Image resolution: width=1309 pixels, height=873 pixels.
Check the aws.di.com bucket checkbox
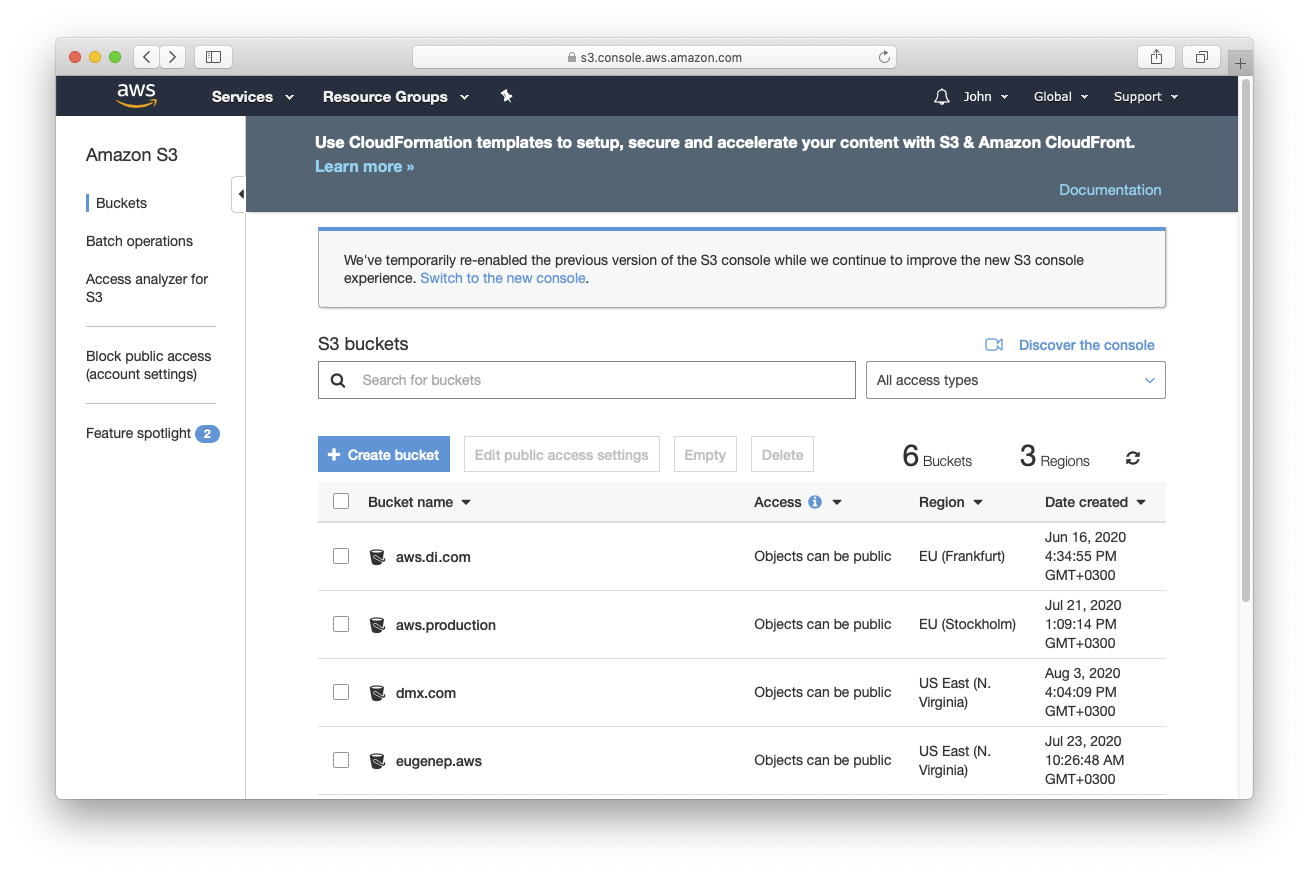point(341,556)
